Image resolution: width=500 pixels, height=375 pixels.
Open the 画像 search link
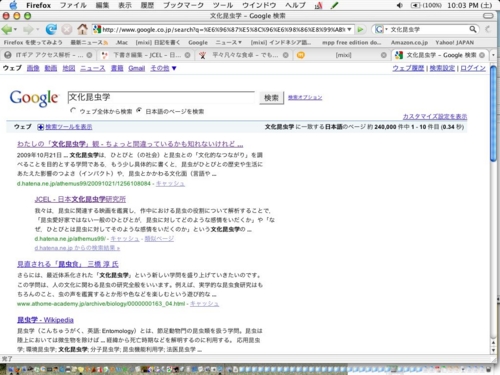(x=33, y=68)
